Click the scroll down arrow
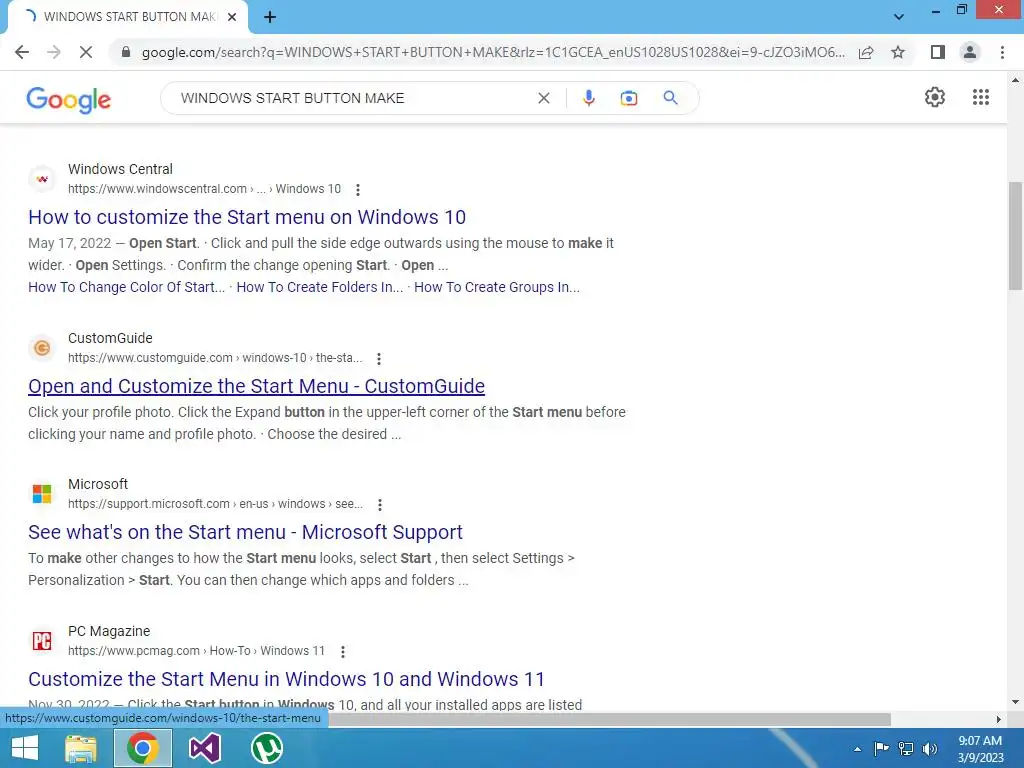The image size is (1024, 768). click(x=1015, y=703)
